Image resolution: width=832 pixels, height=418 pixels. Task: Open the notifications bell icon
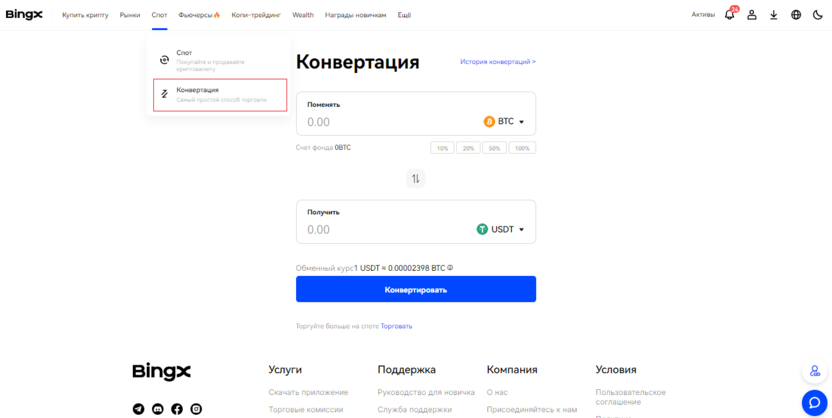(x=729, y=15)
